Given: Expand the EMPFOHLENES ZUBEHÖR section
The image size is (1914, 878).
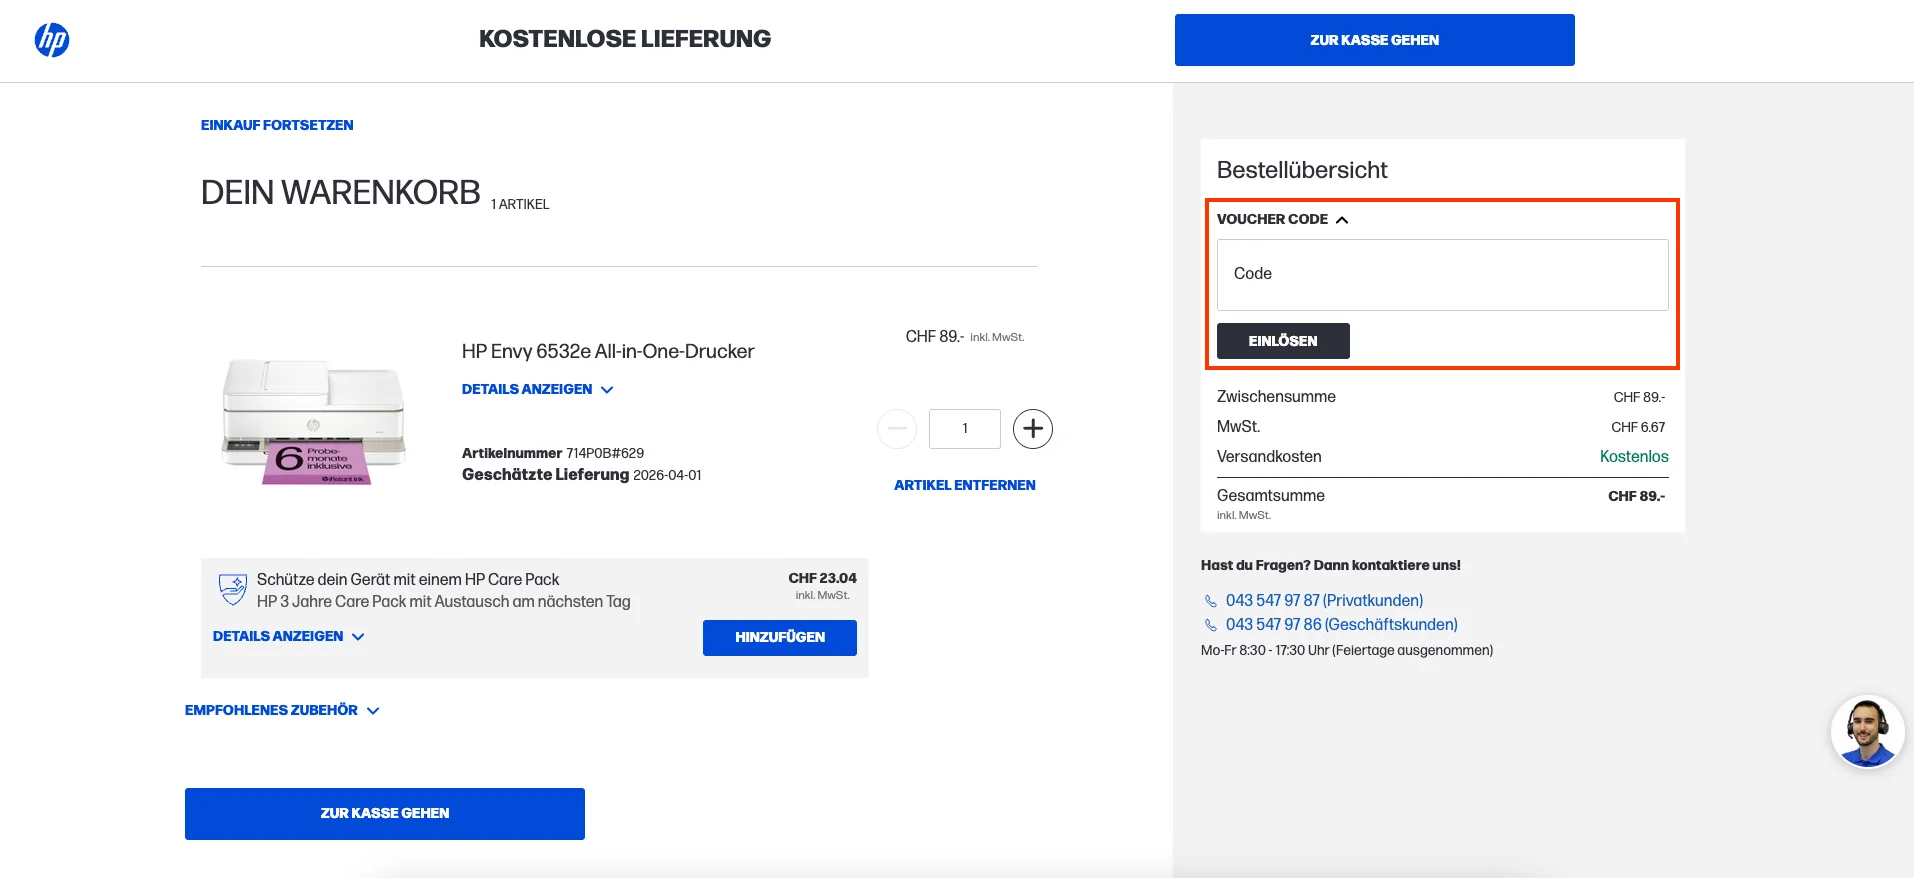Looking at the screenshot, I should pyautogui.click(x=282, y=710).
